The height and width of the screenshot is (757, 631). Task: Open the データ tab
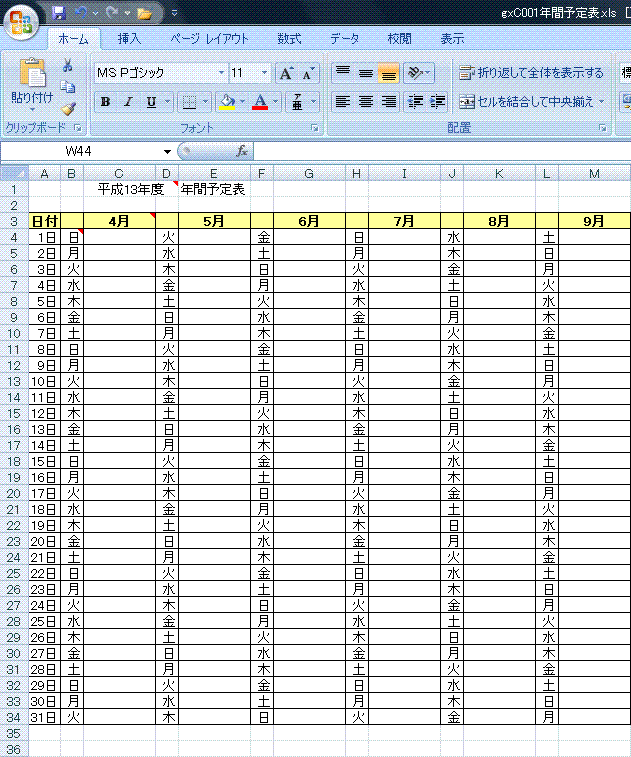(x=345, y=39)
